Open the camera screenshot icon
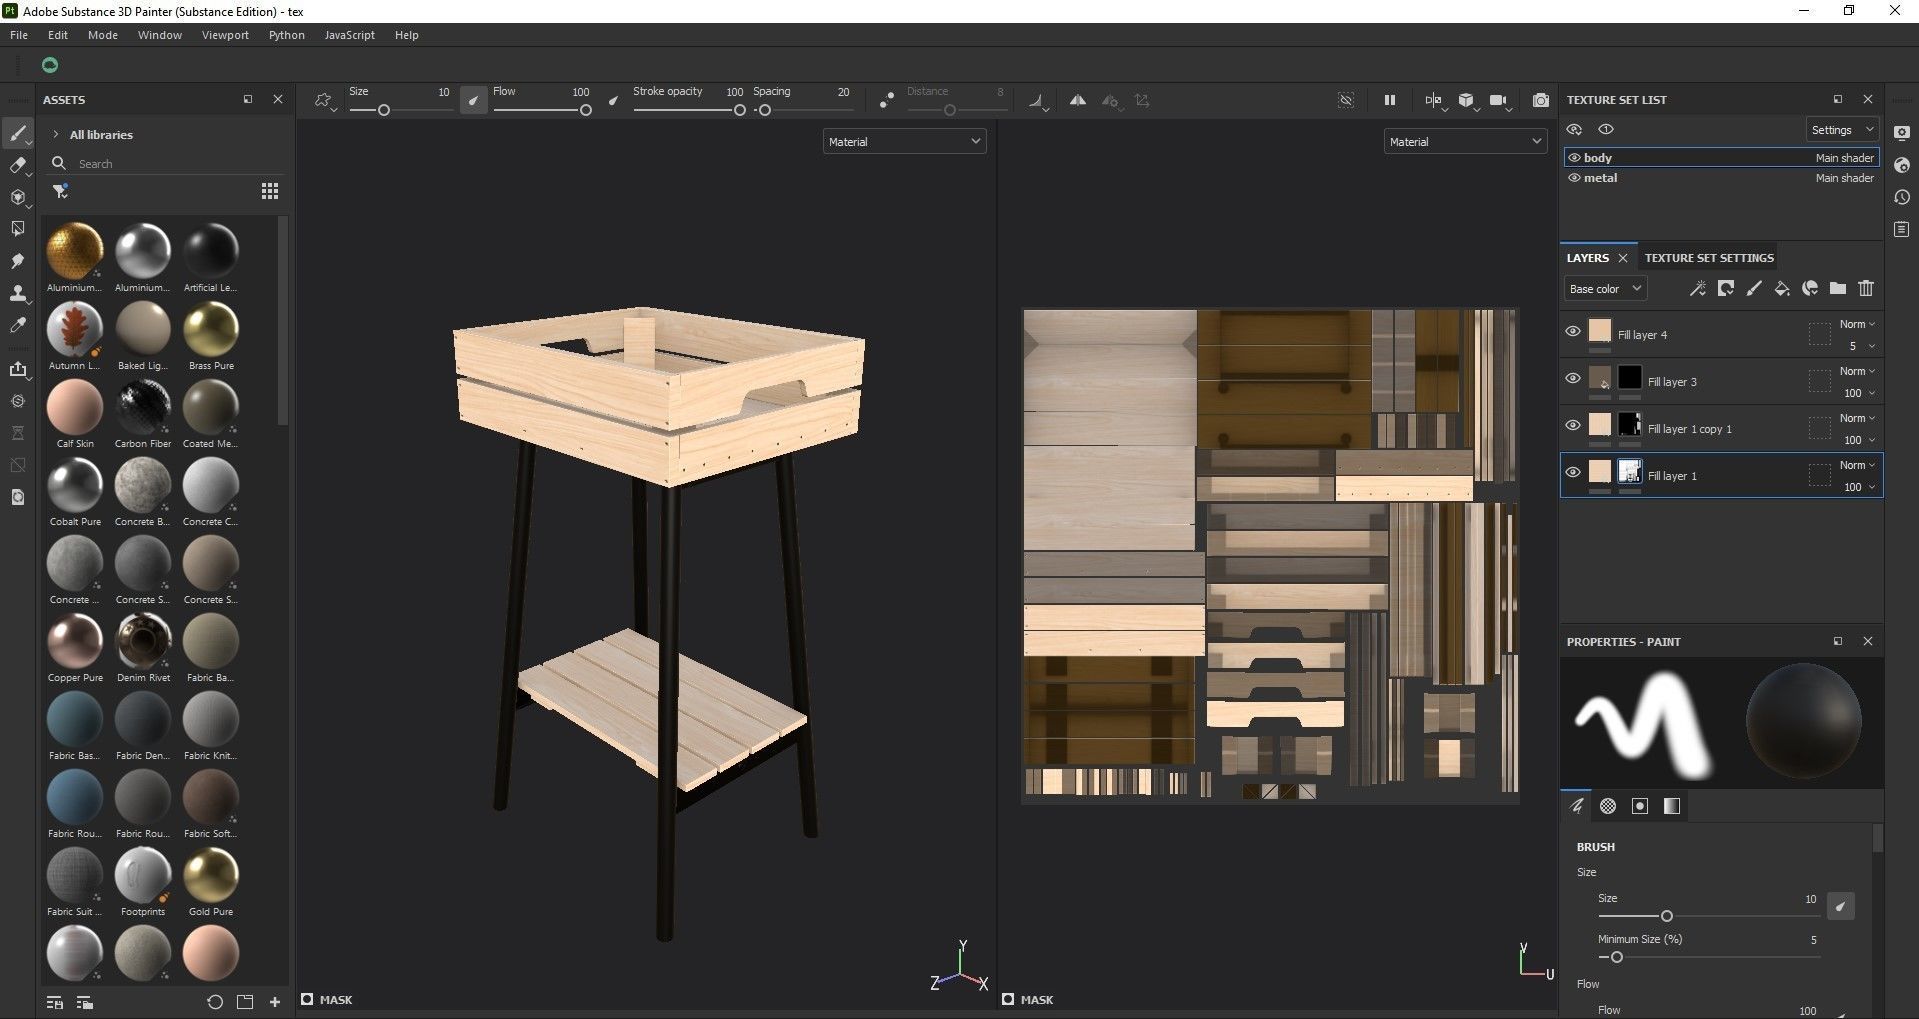Image resolution: width=1919 pixels, height=1019 pixels. 1540,100
